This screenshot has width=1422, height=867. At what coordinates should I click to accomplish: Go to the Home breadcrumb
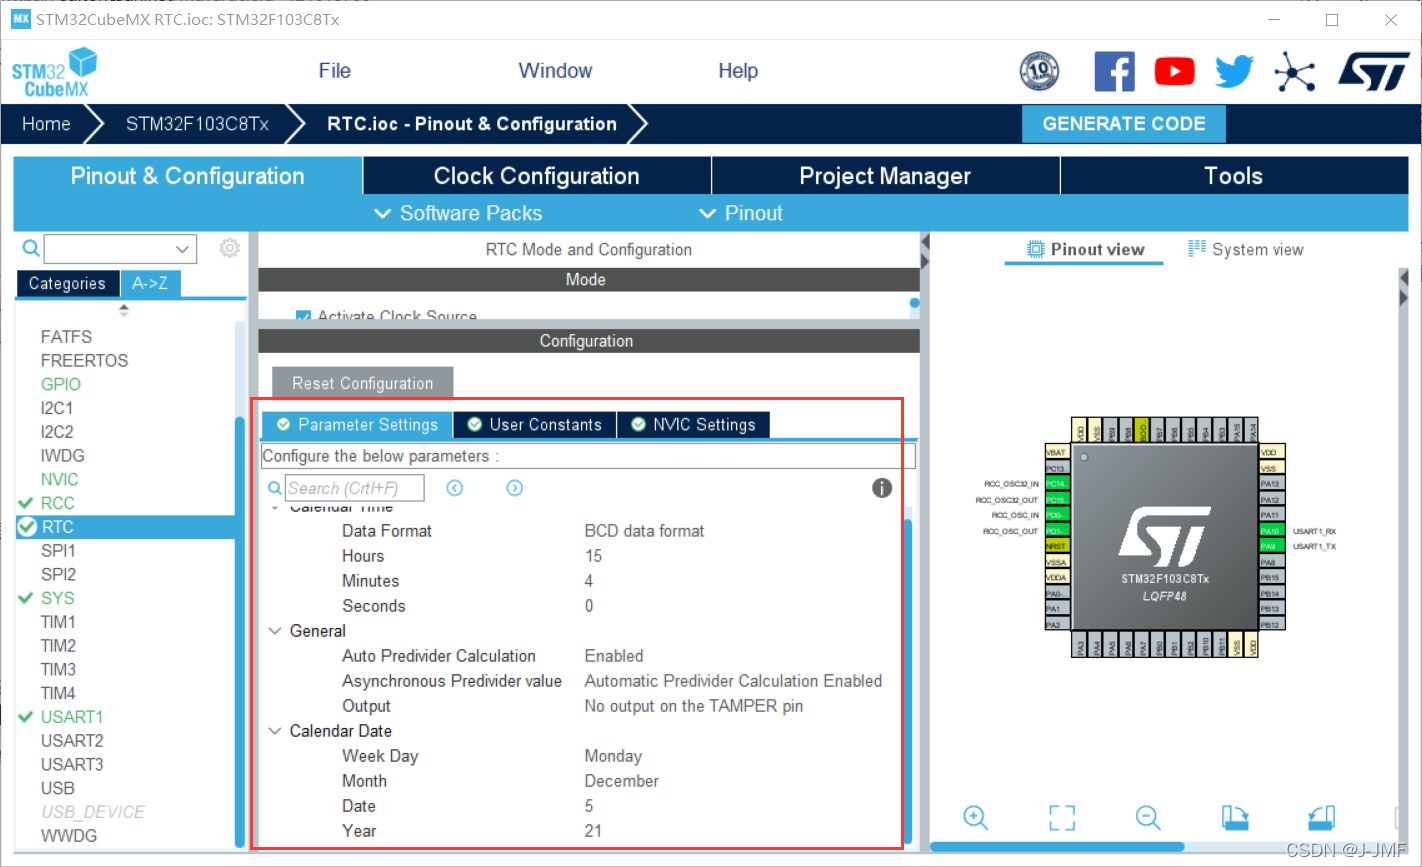(x=46, y=124)
